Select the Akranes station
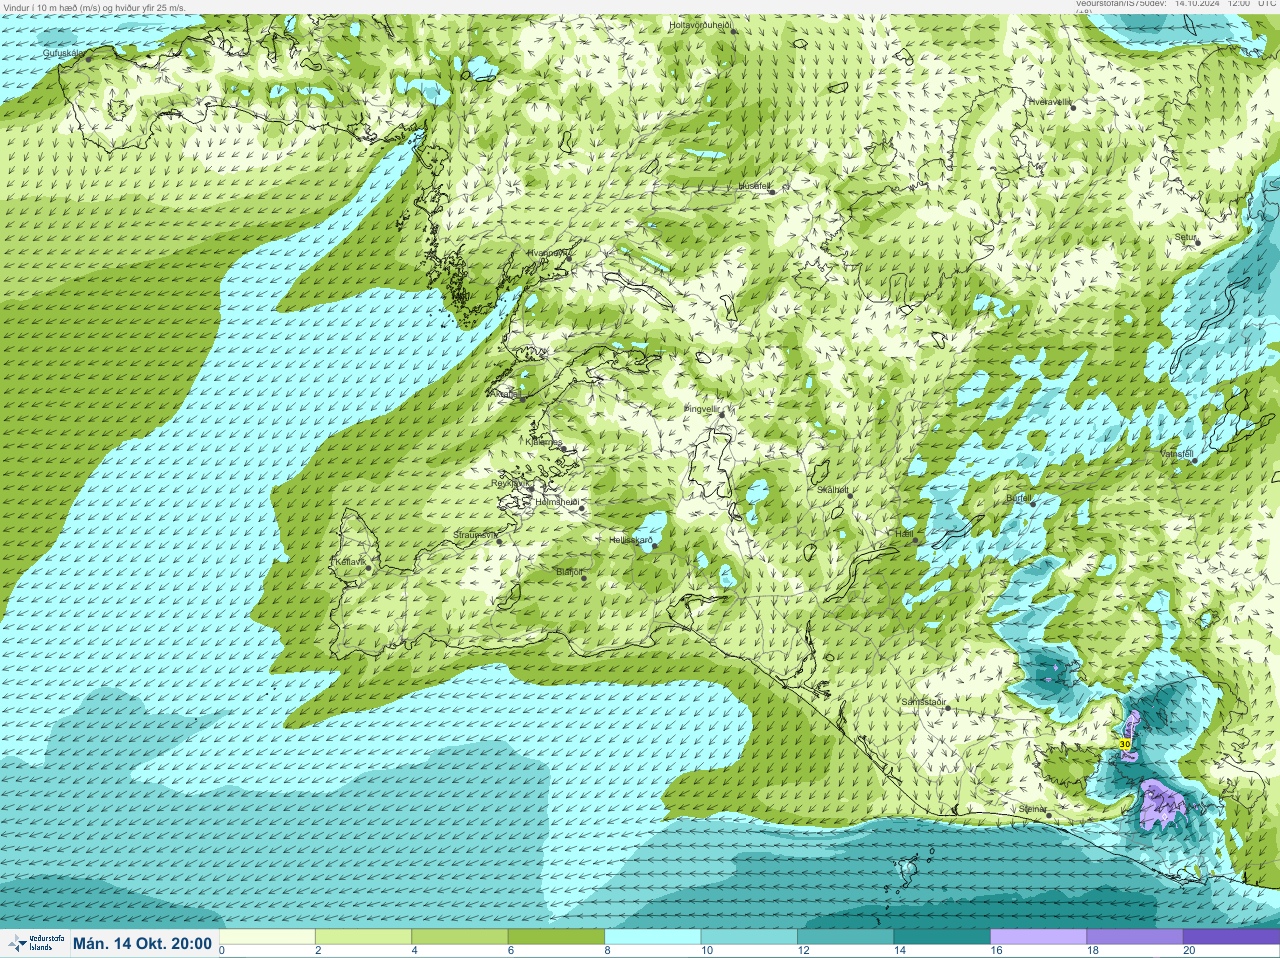 click(522, 398)
